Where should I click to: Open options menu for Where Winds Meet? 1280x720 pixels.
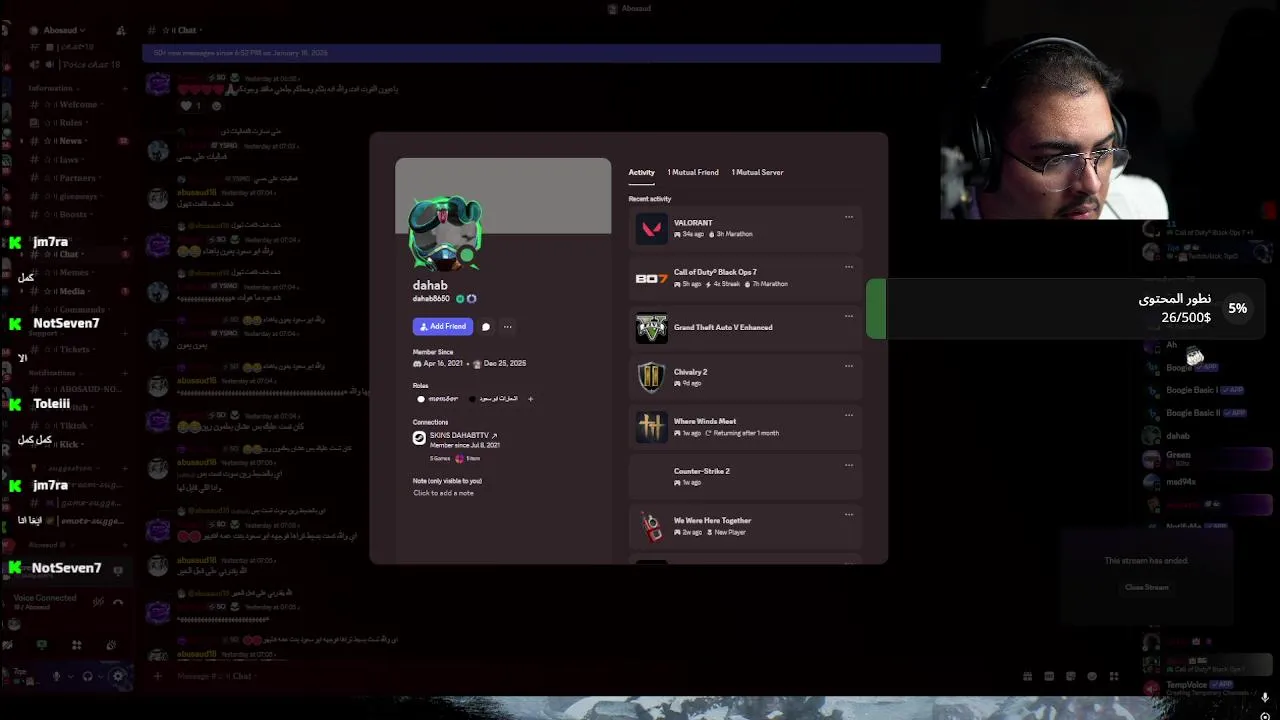point(849,415)
